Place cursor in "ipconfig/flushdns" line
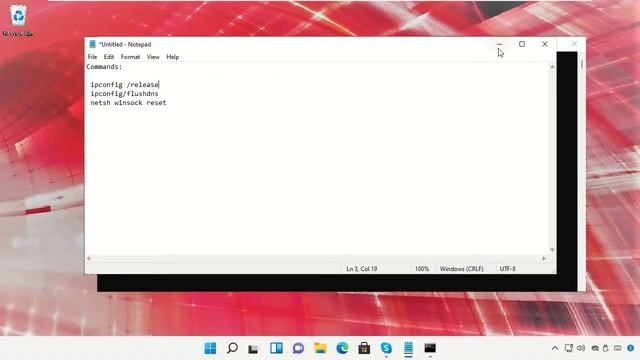The width and height of the screenshot is (640, 360). (124, 94)
